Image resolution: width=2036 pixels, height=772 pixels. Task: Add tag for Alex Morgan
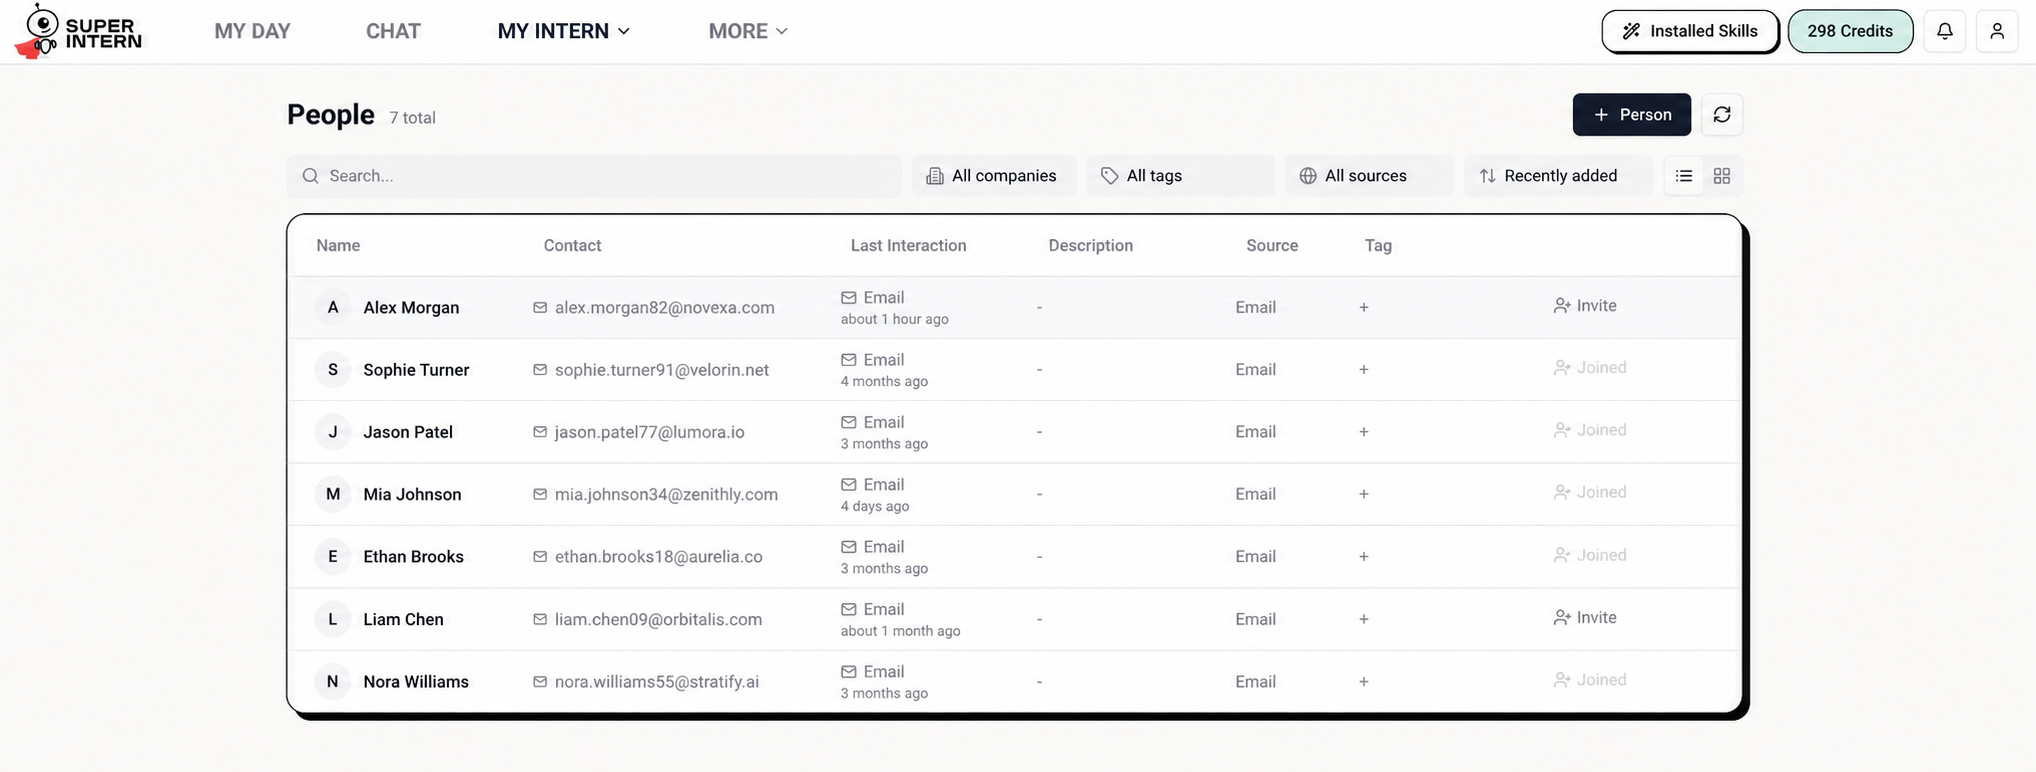coord(1363,307)
